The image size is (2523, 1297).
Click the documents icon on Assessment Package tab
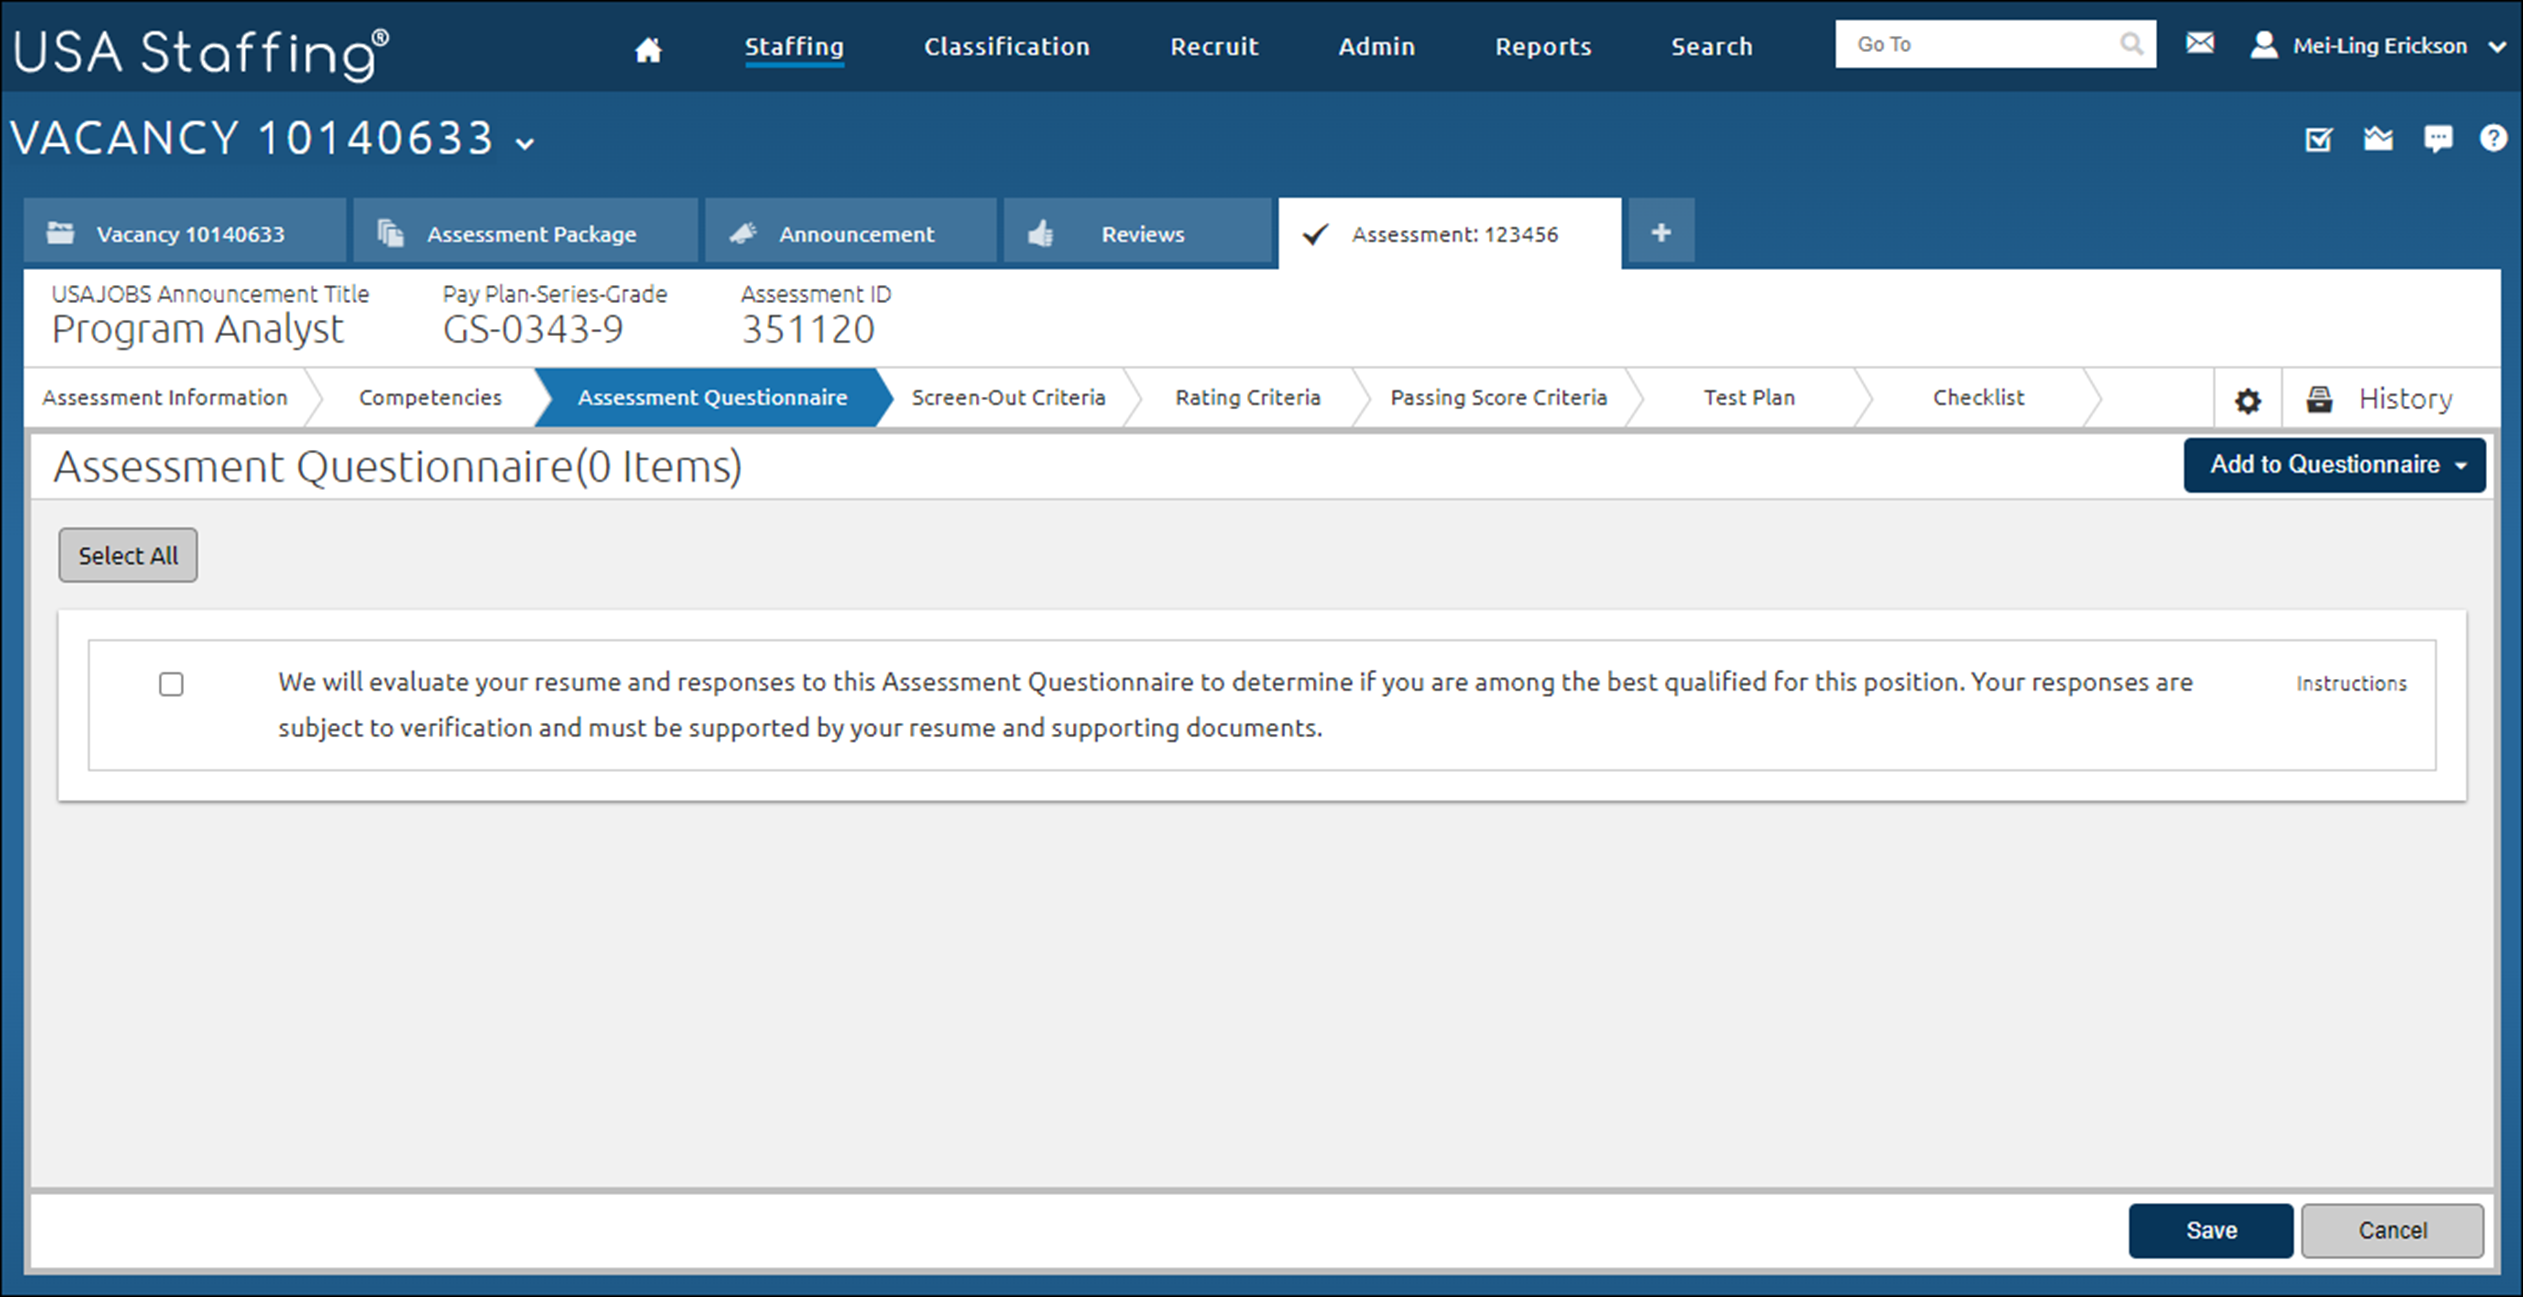pos(390,233)
